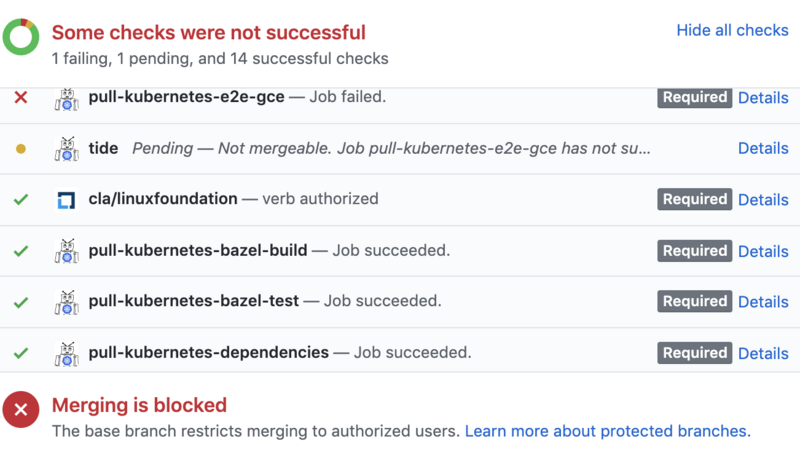This screenshot has width=800, height=455.
Task: Open Details for pull-kubernetes-dependencies
Action: pos(763,353)
